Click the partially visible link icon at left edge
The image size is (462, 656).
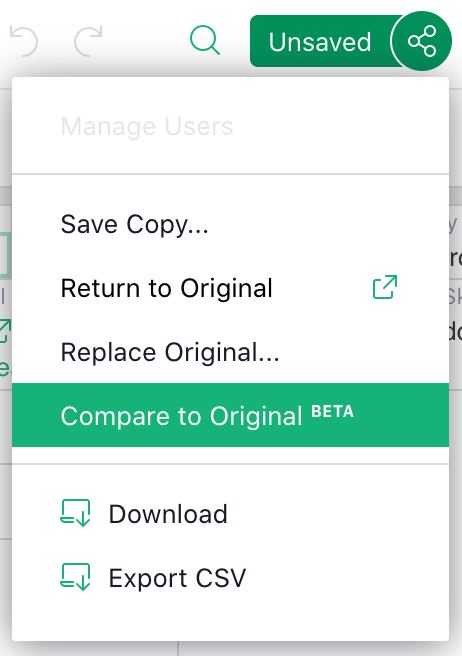coord(5,331)
